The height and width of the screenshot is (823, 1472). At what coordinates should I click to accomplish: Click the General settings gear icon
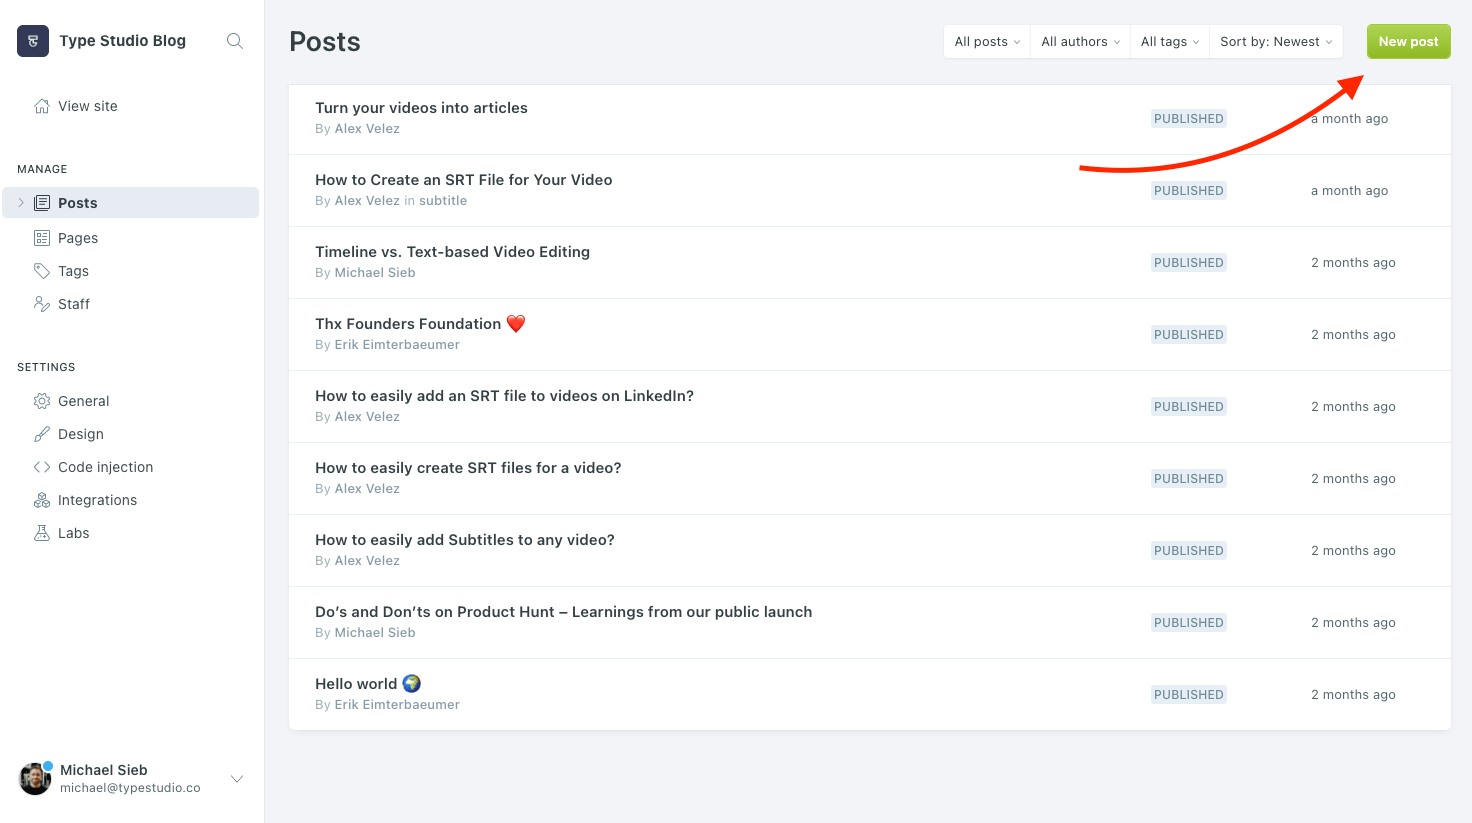(42, 401)
